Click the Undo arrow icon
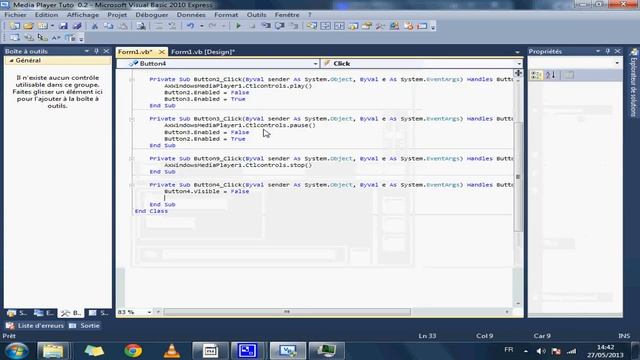640x360 pixels. 191,26
